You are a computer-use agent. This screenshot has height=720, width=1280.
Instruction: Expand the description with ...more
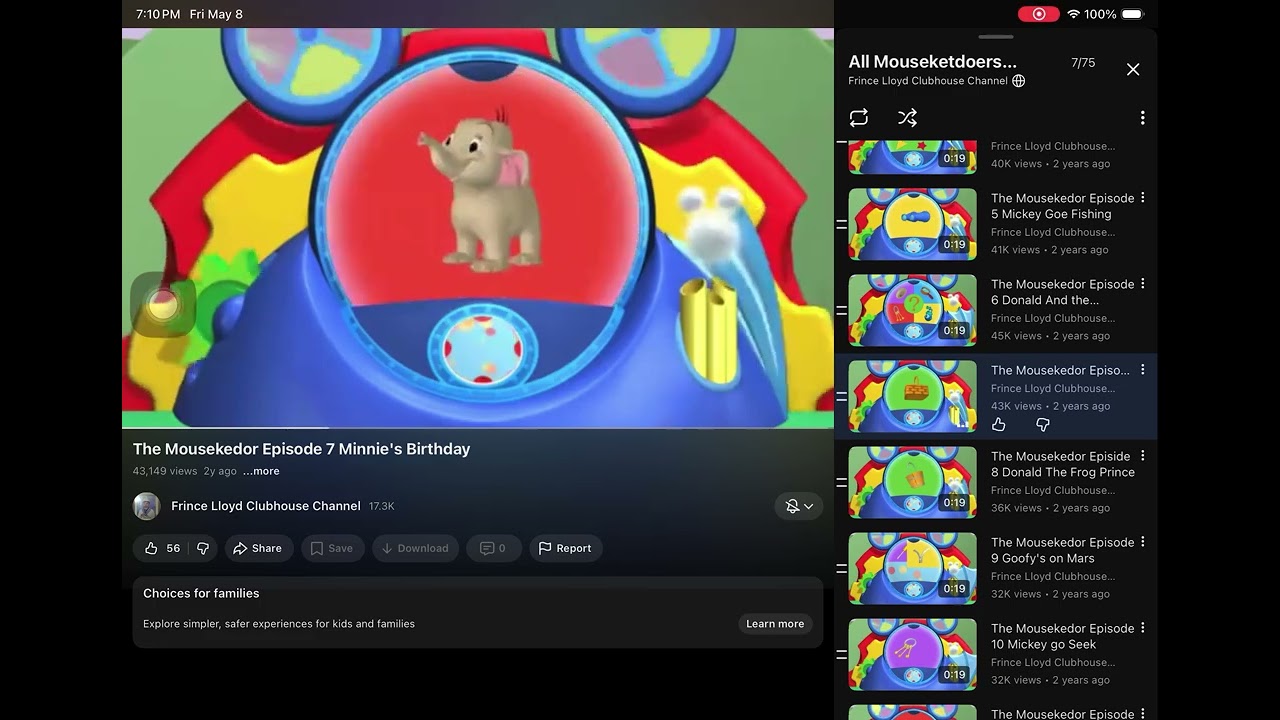pos(261,471)
